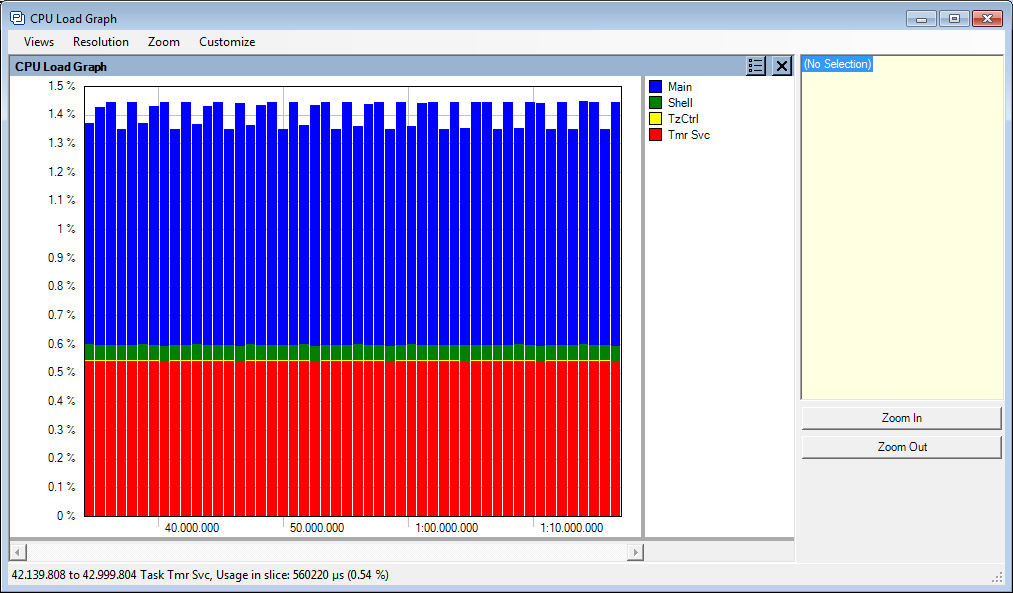Open the Resolution menu
This screenshot has height=593, width=1013.
[101, 42]
